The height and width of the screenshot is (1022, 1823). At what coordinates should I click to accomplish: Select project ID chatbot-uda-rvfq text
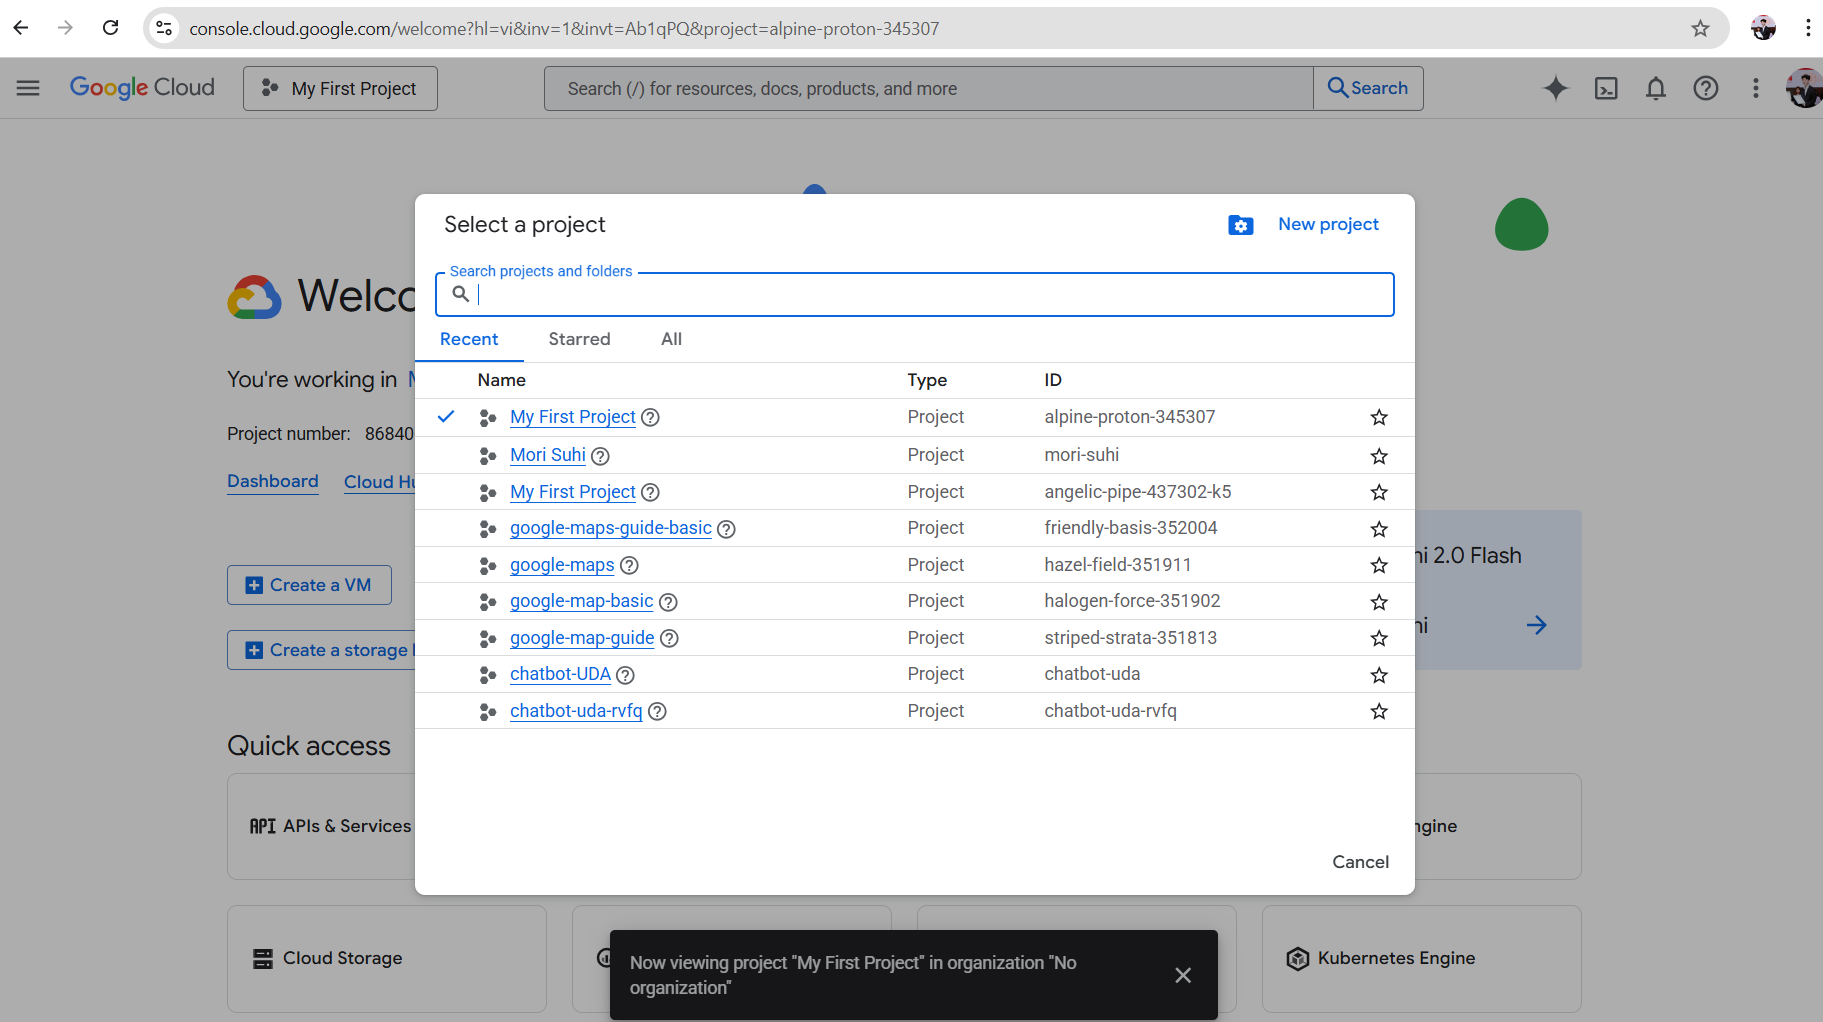tap(1110, 711)
